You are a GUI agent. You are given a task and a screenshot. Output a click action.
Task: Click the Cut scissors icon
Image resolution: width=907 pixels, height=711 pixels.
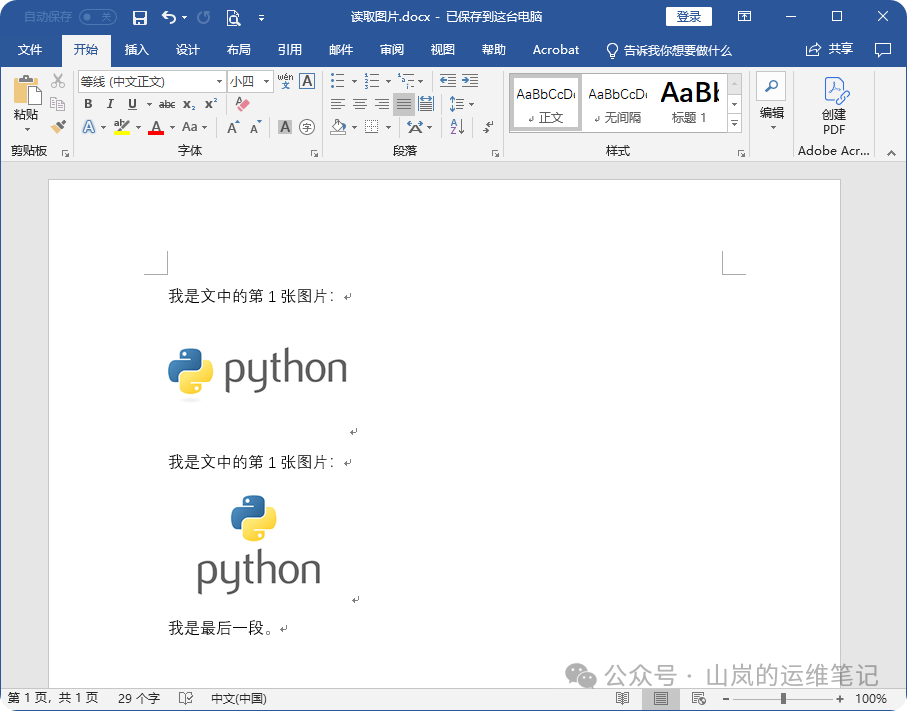[57, 81]
